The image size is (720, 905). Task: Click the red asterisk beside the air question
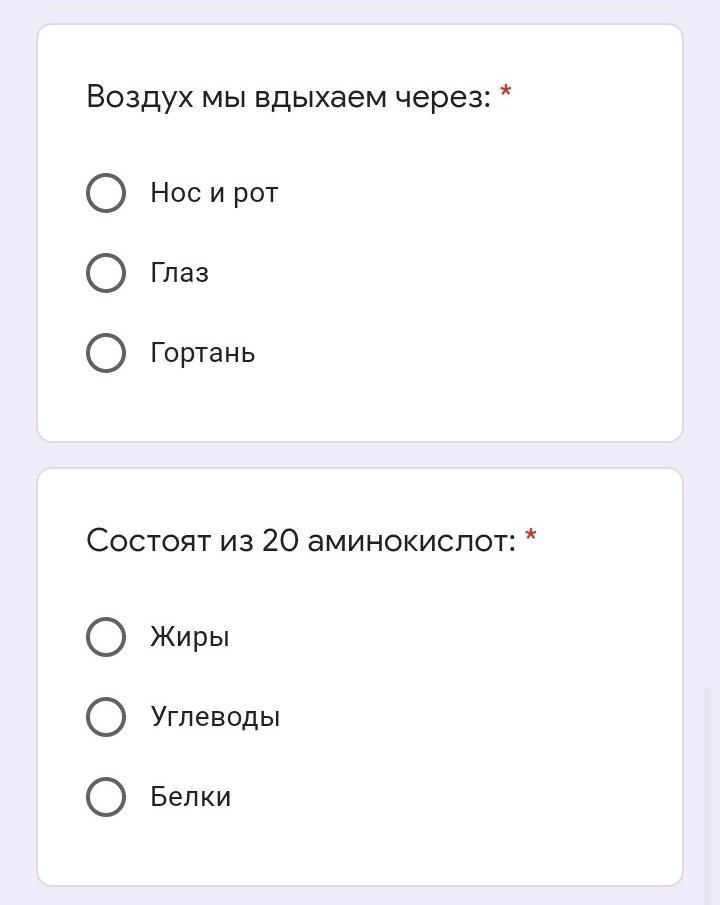coord(506,94)
